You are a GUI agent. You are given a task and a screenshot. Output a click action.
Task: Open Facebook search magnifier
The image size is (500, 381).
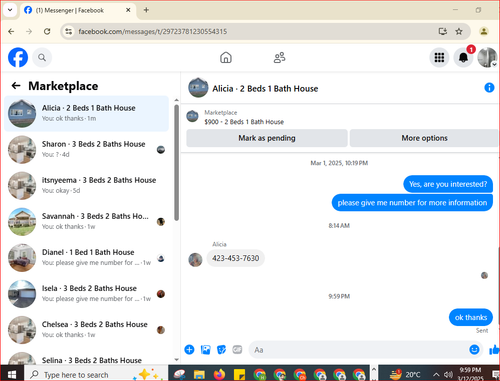pos(42,58)
